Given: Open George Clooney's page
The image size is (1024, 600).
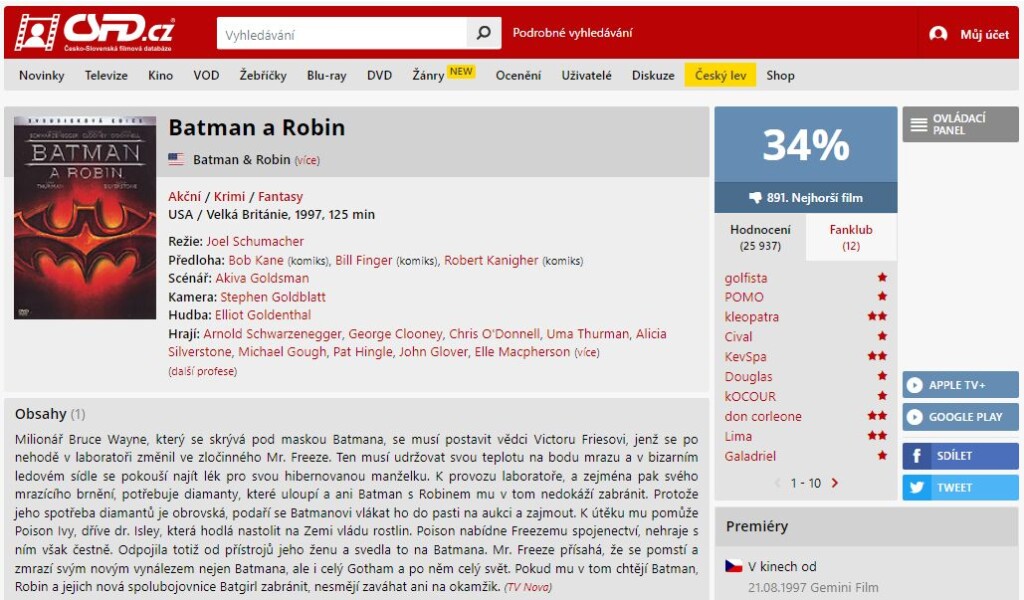Looking at the screenshot, I should pyautogui.click(x=395, y=334).
